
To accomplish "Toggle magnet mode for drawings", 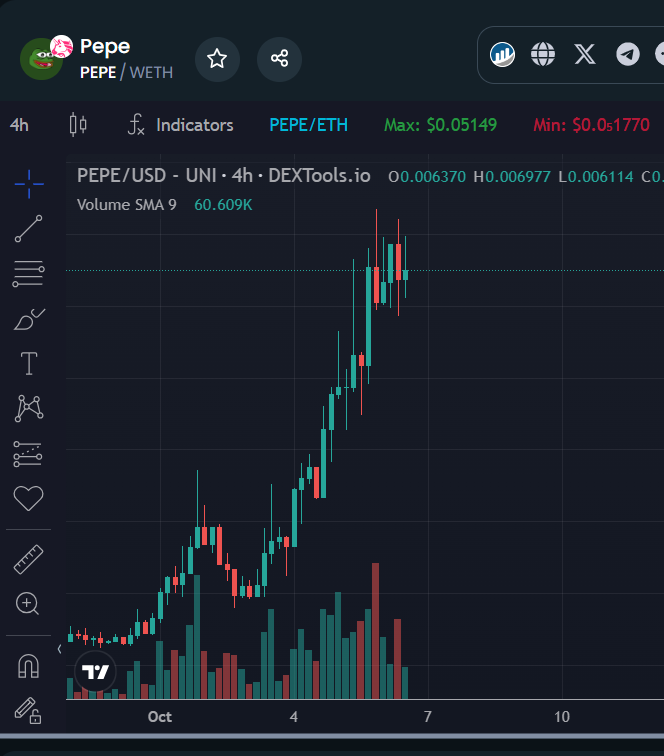I will pos(28,666).
